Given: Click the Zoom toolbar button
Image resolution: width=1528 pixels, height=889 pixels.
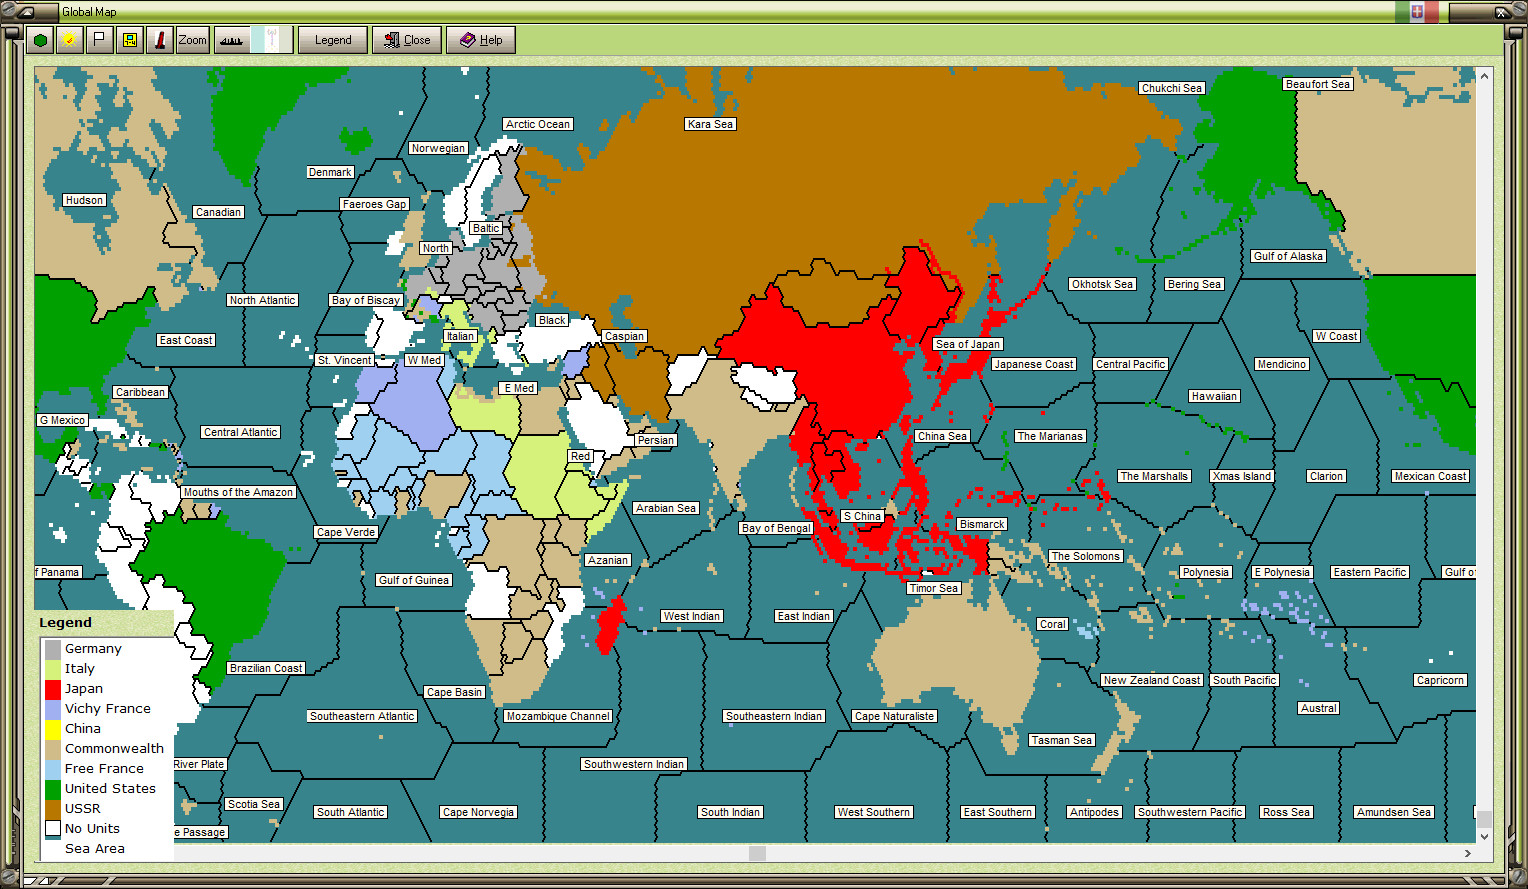Looking at the screenshot, I should click(x=192, y=40).
